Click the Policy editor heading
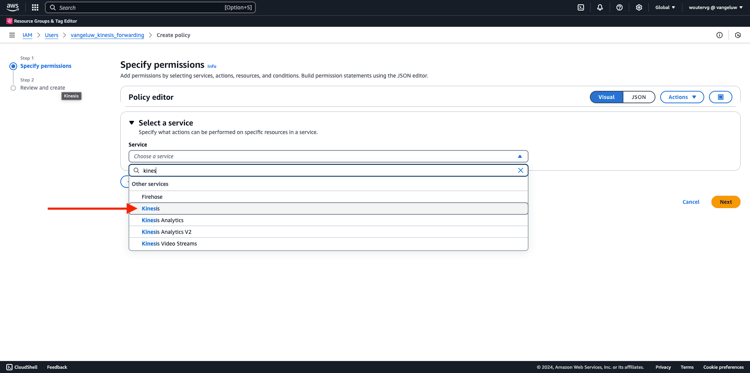 point(151,98)
